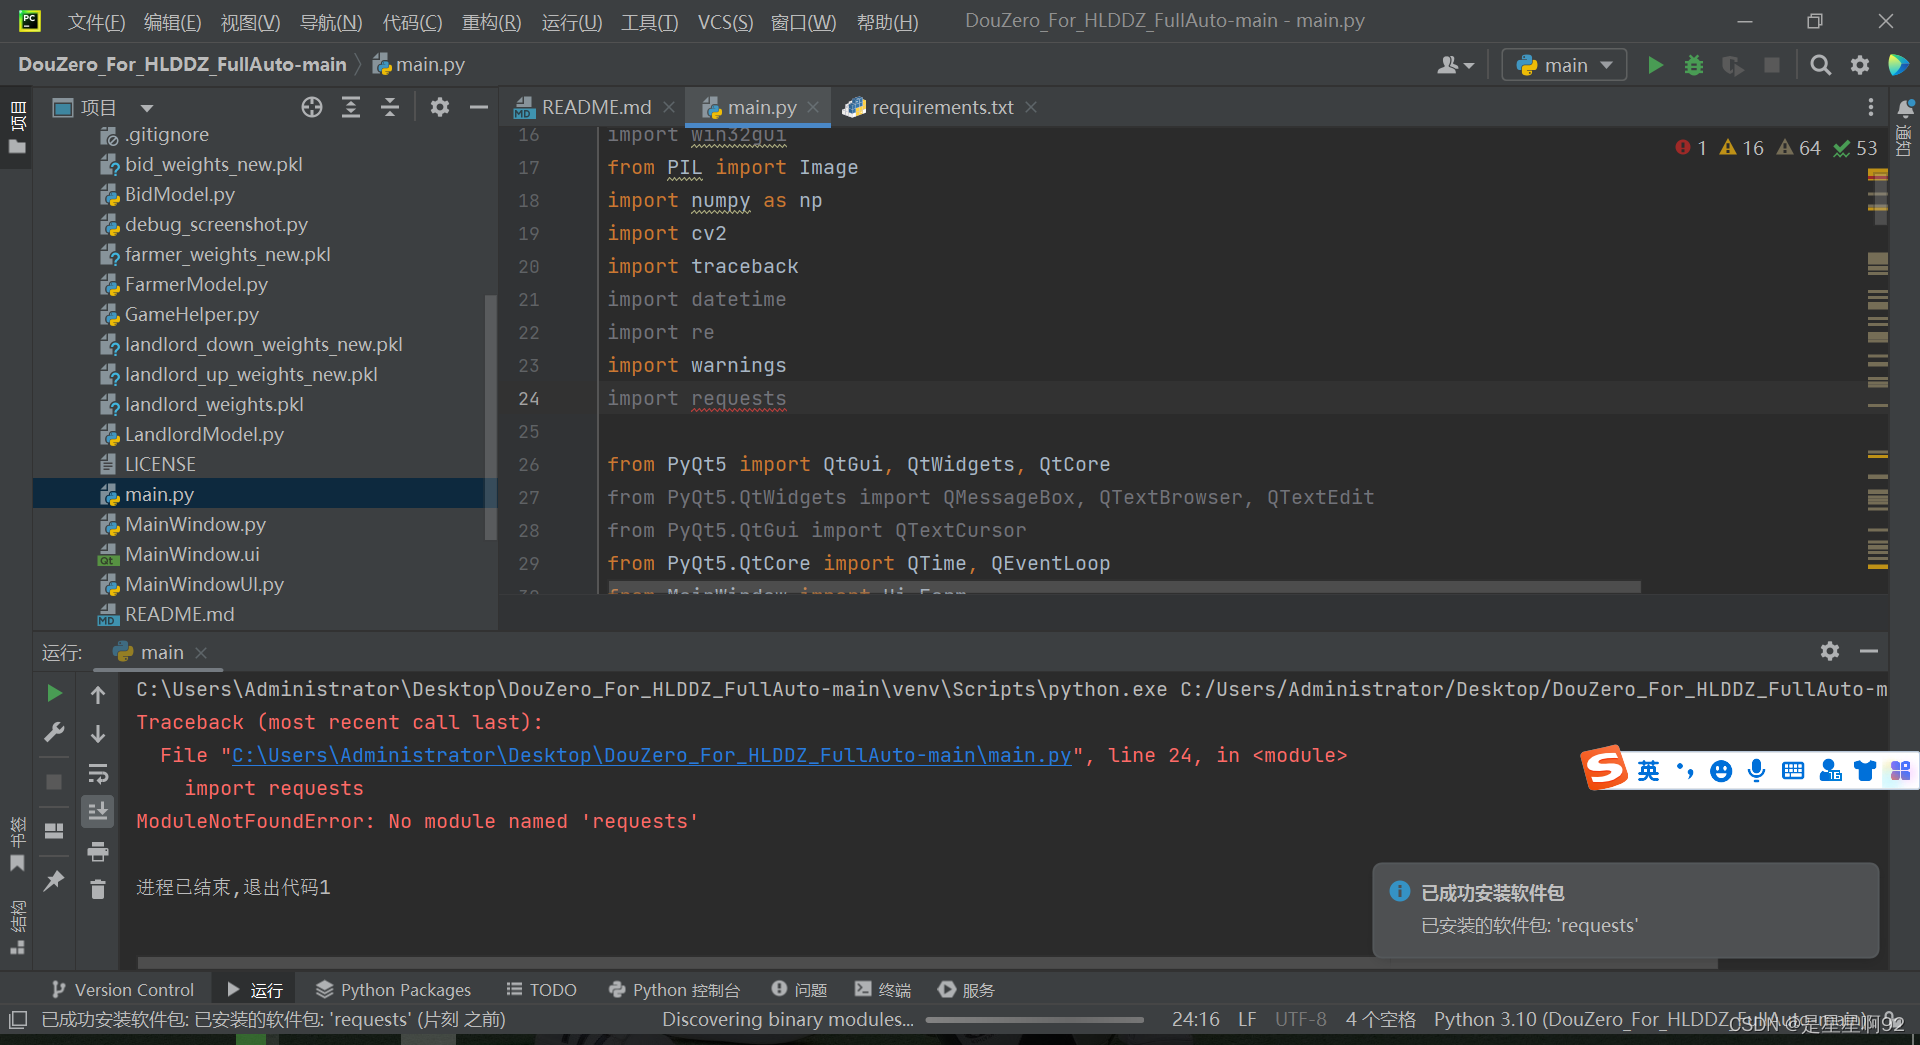This screenshot has height=1045, width=1920.
Task: Open IDE settings gear in the top toolbar
Action: pos(1860,65)
